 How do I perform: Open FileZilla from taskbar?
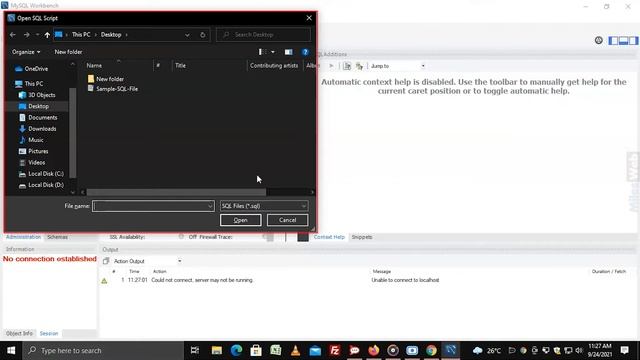coord(335,351)
